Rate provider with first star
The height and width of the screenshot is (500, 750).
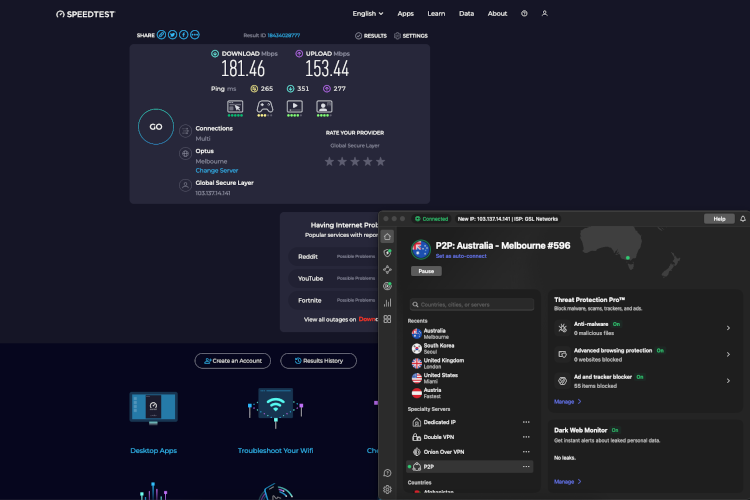[329, 162]
